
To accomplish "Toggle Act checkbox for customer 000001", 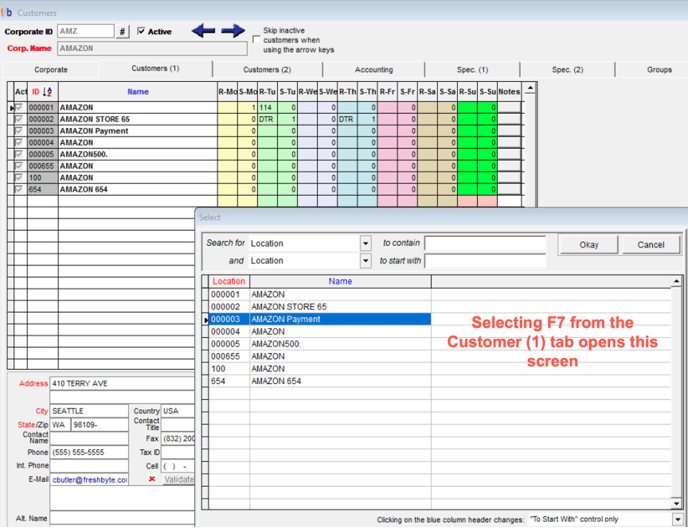I will pos(19,107).
